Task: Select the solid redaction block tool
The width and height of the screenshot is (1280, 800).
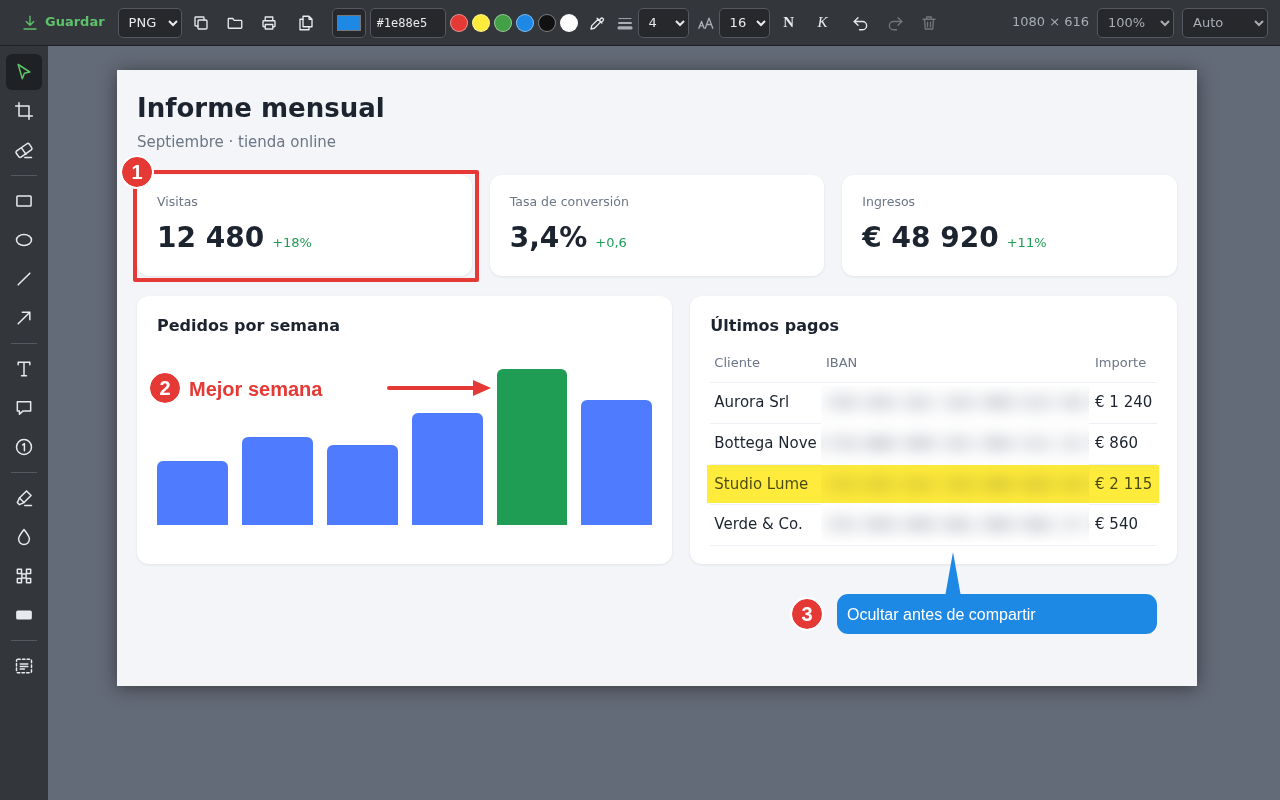Action: point(24,615)
